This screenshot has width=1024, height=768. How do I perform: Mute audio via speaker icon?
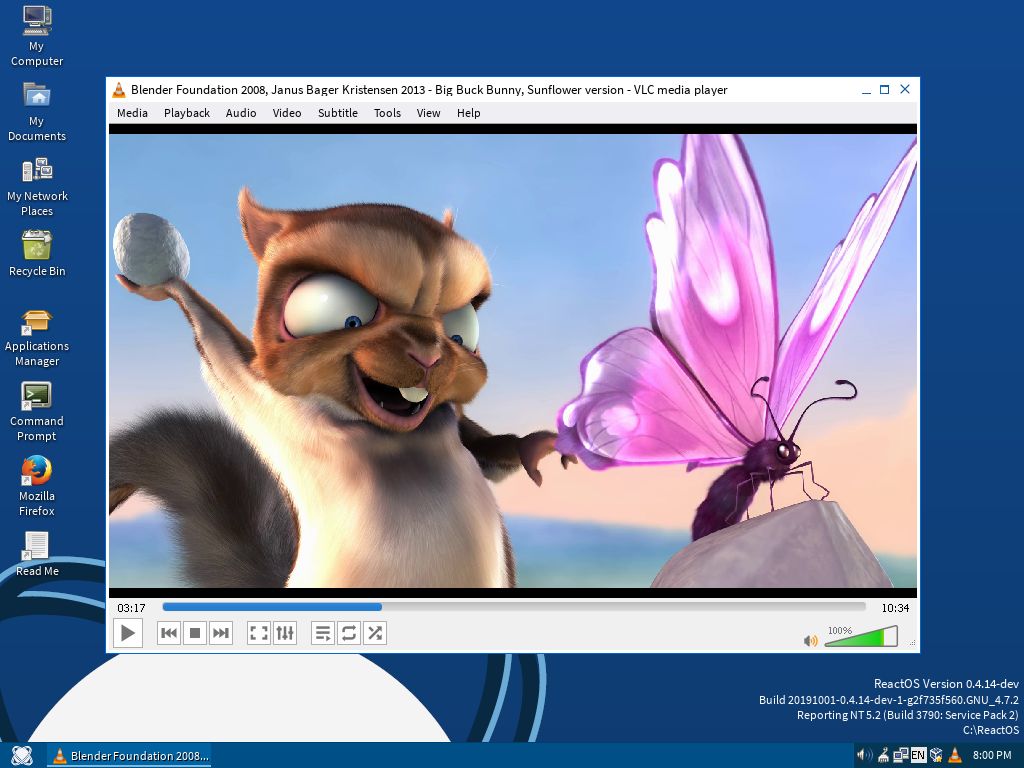click(810, 640)
